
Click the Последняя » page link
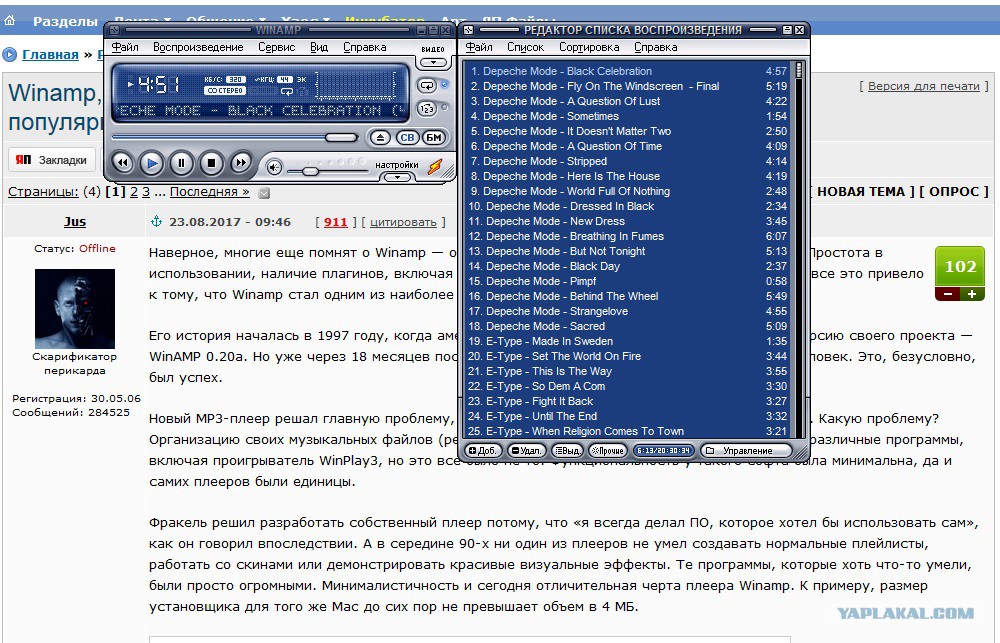210,192
